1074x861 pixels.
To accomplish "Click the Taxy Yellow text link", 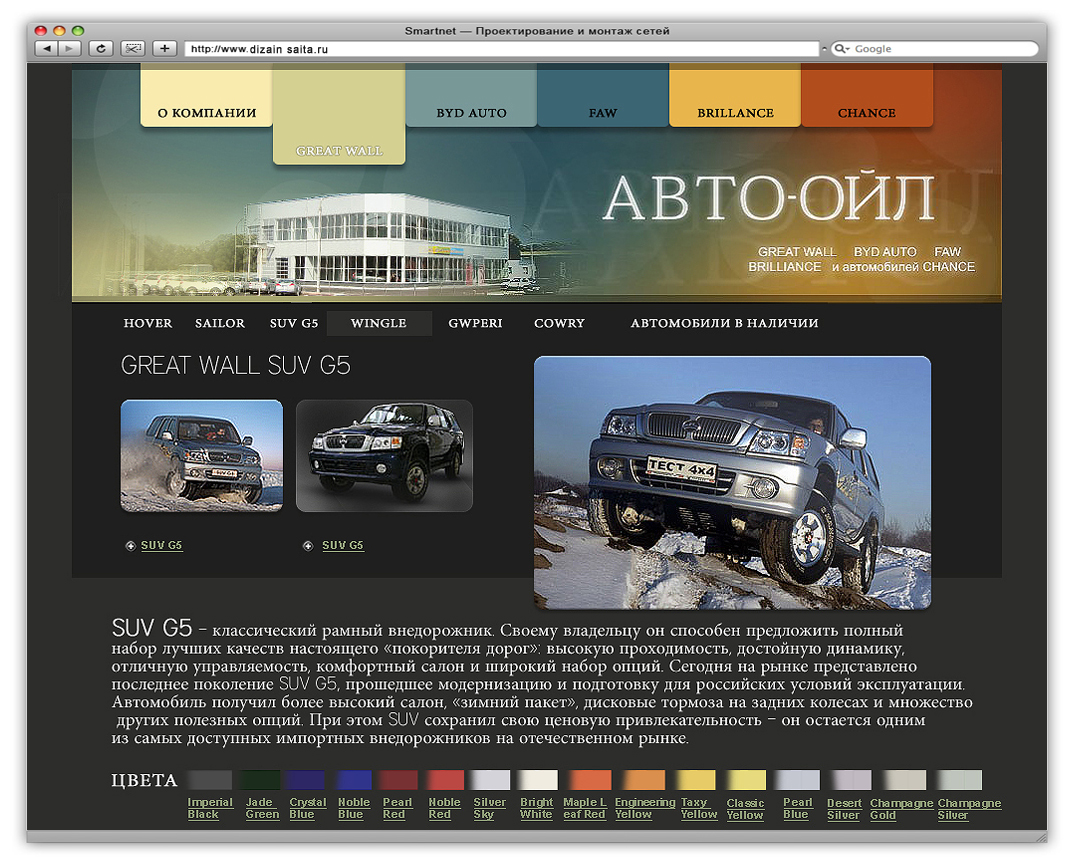I will pos(699,808).
